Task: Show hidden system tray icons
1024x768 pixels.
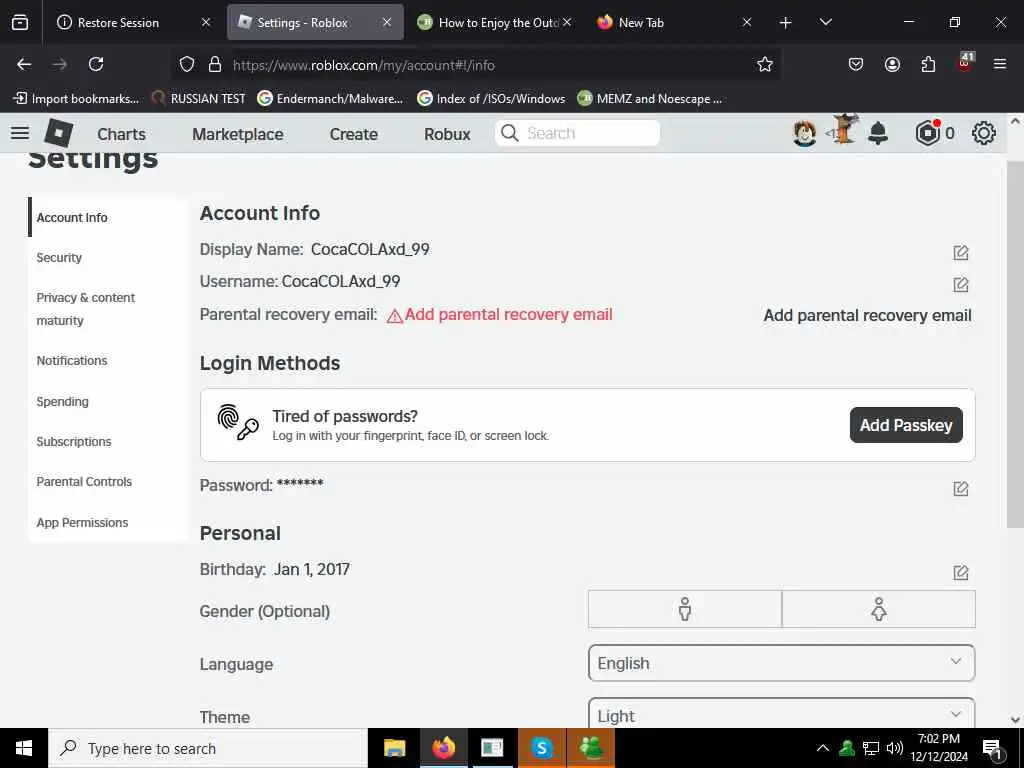Action: (x=823, y=748)
